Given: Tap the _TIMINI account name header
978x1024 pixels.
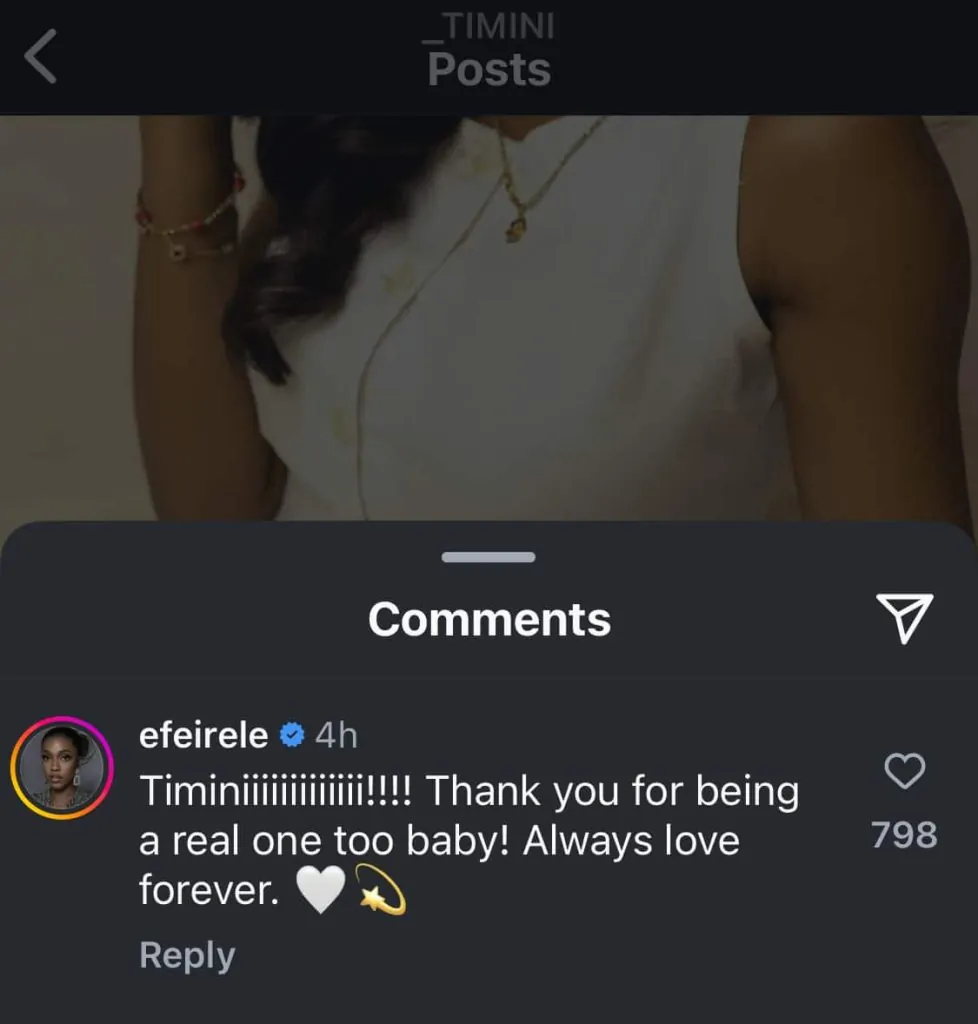Looking at the screenshot, I should coord(489,27).
